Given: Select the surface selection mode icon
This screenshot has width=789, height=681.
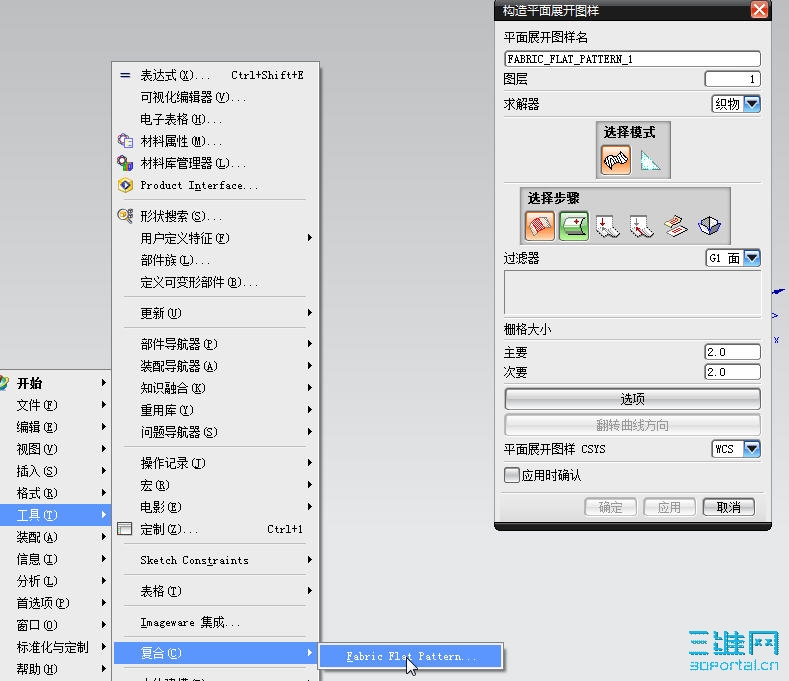Looking at the screenshot, I should coord(615,160).
